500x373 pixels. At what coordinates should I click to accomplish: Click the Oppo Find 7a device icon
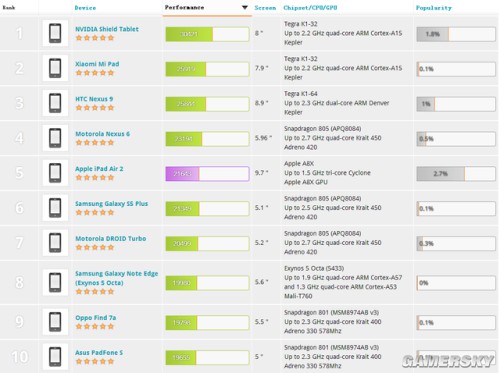tap(55, 322)
